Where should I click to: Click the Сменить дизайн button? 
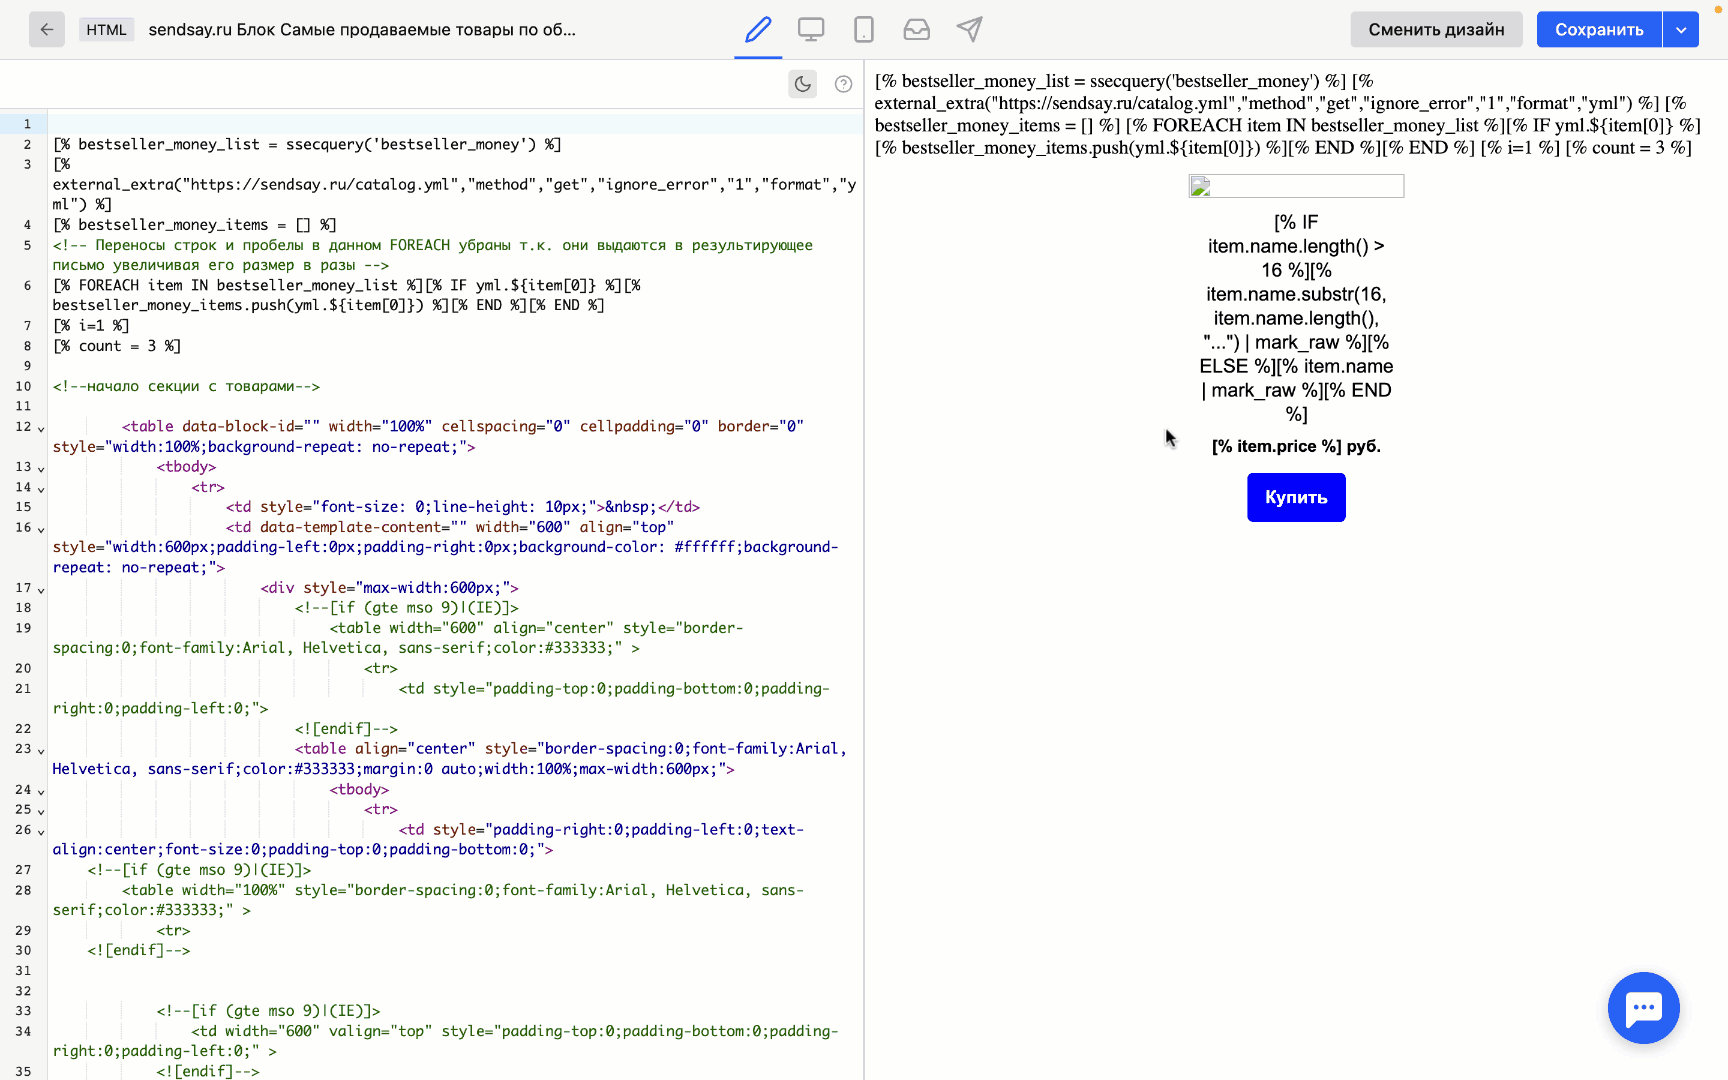[1436, 30]
